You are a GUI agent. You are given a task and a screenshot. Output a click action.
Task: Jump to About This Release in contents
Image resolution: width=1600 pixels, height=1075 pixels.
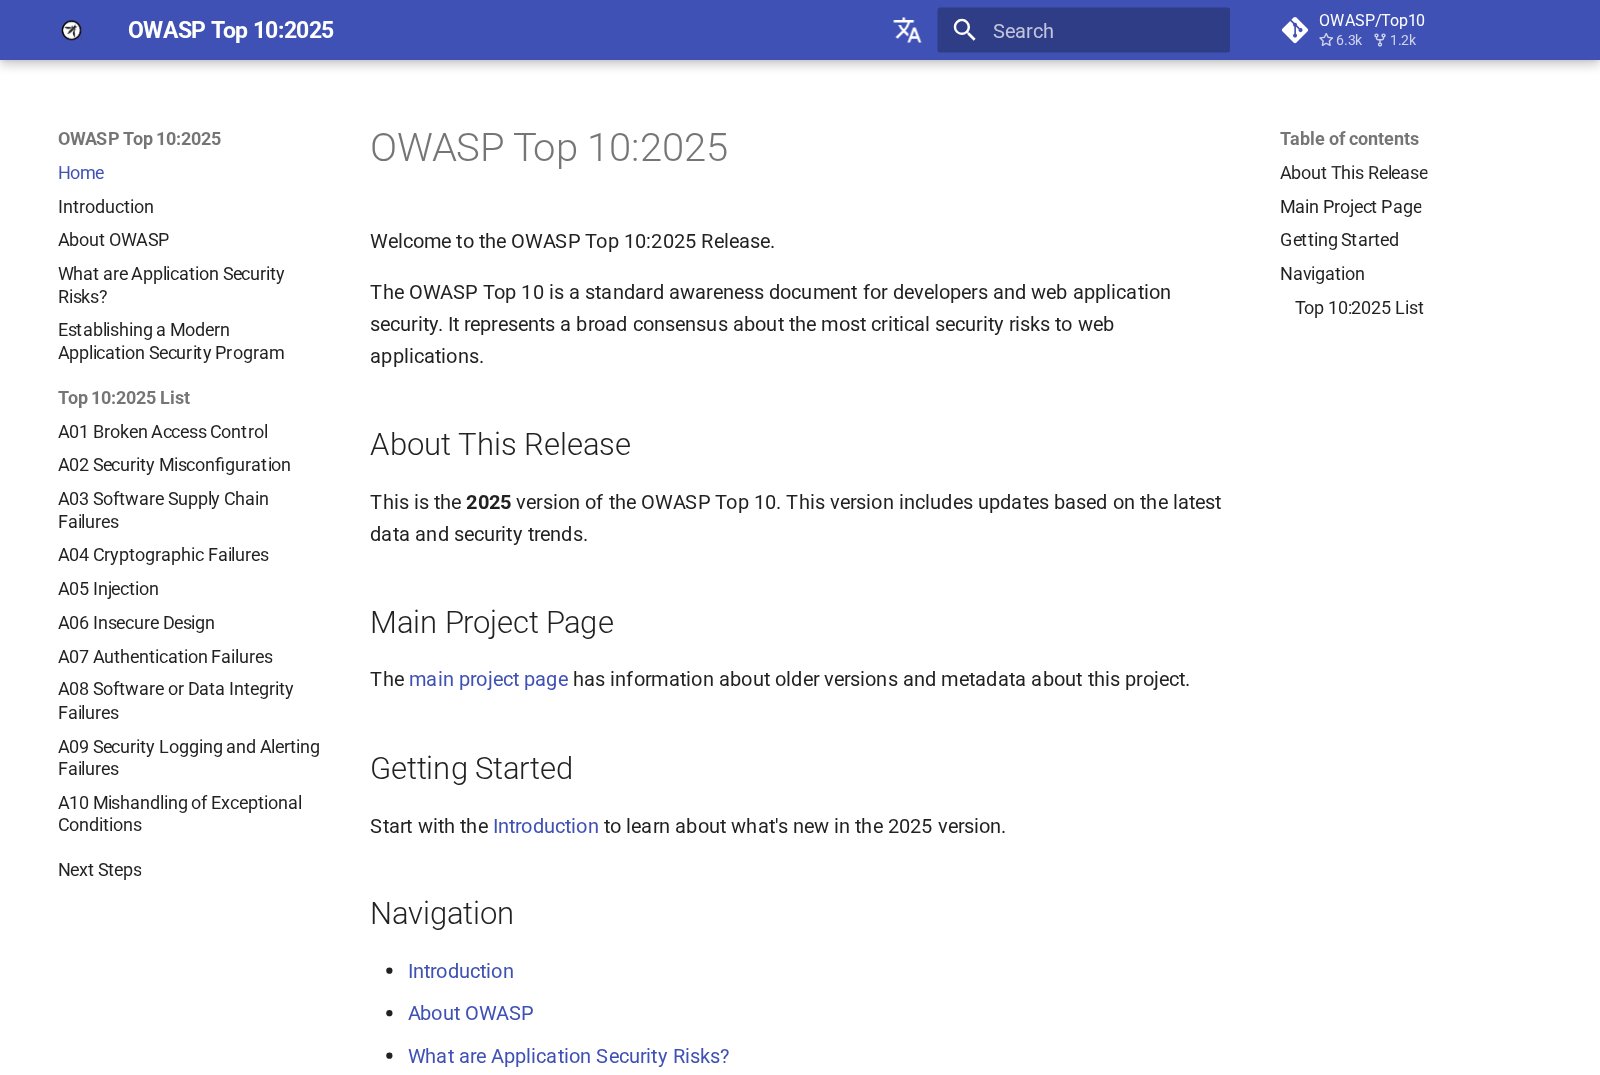point(1354,173)
